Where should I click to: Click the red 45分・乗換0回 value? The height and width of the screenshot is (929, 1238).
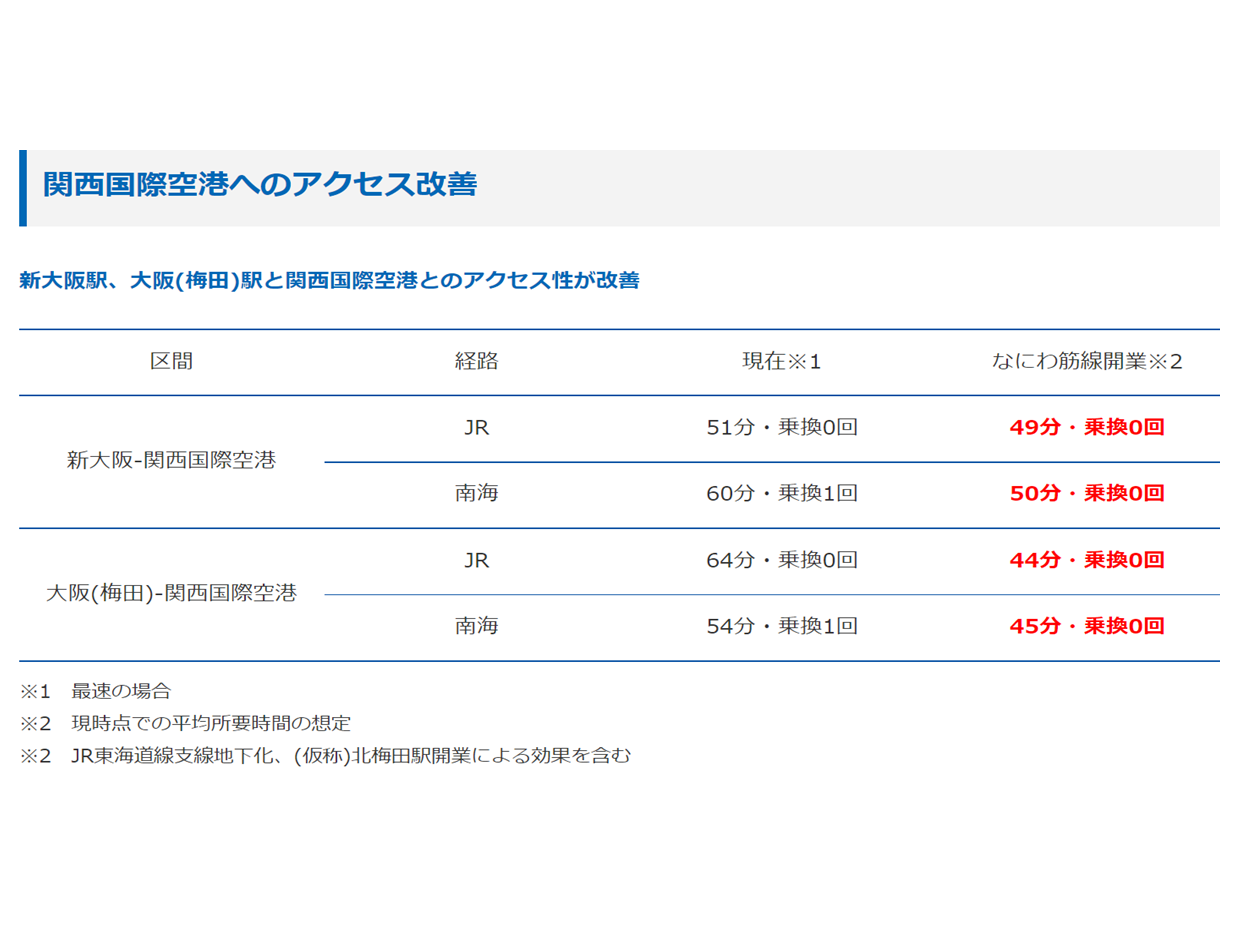1086,627
